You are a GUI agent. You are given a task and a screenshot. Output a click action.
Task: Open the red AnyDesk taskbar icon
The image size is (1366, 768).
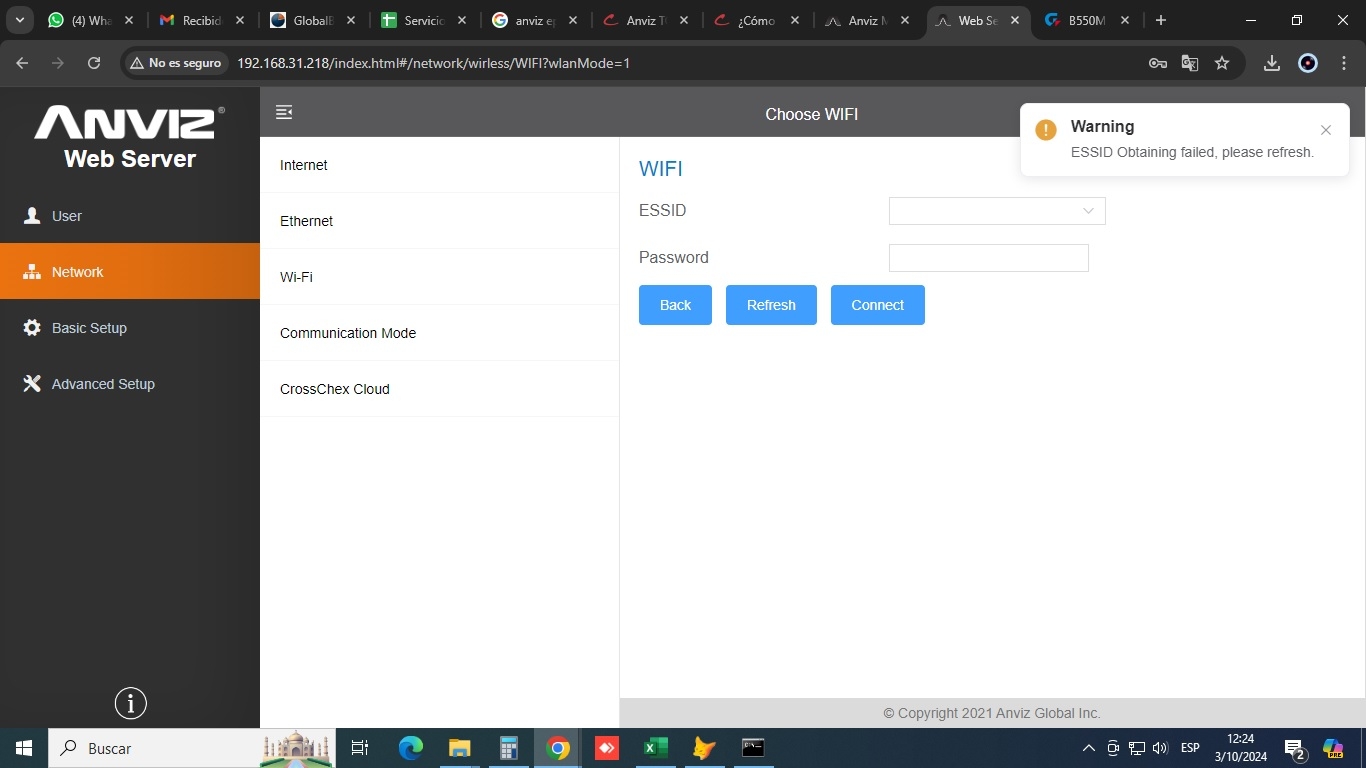(606, 748)
